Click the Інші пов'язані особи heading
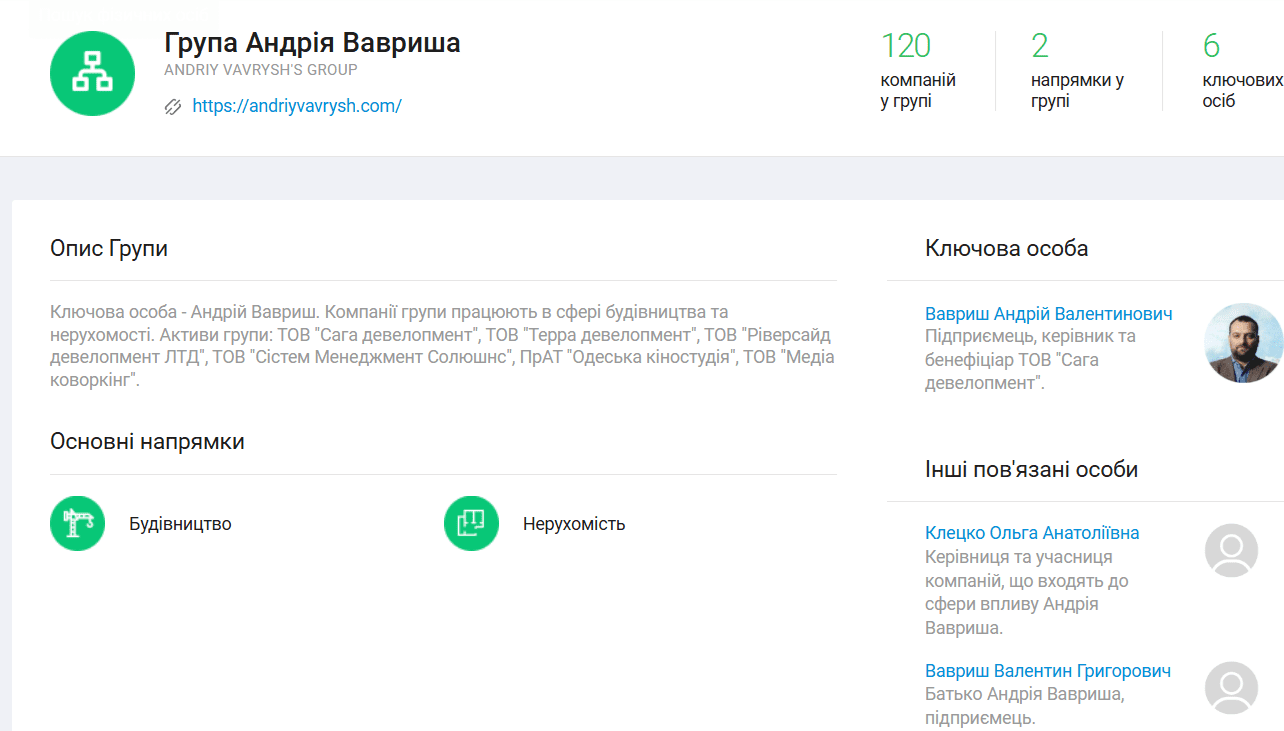 tap(1031, 469)
